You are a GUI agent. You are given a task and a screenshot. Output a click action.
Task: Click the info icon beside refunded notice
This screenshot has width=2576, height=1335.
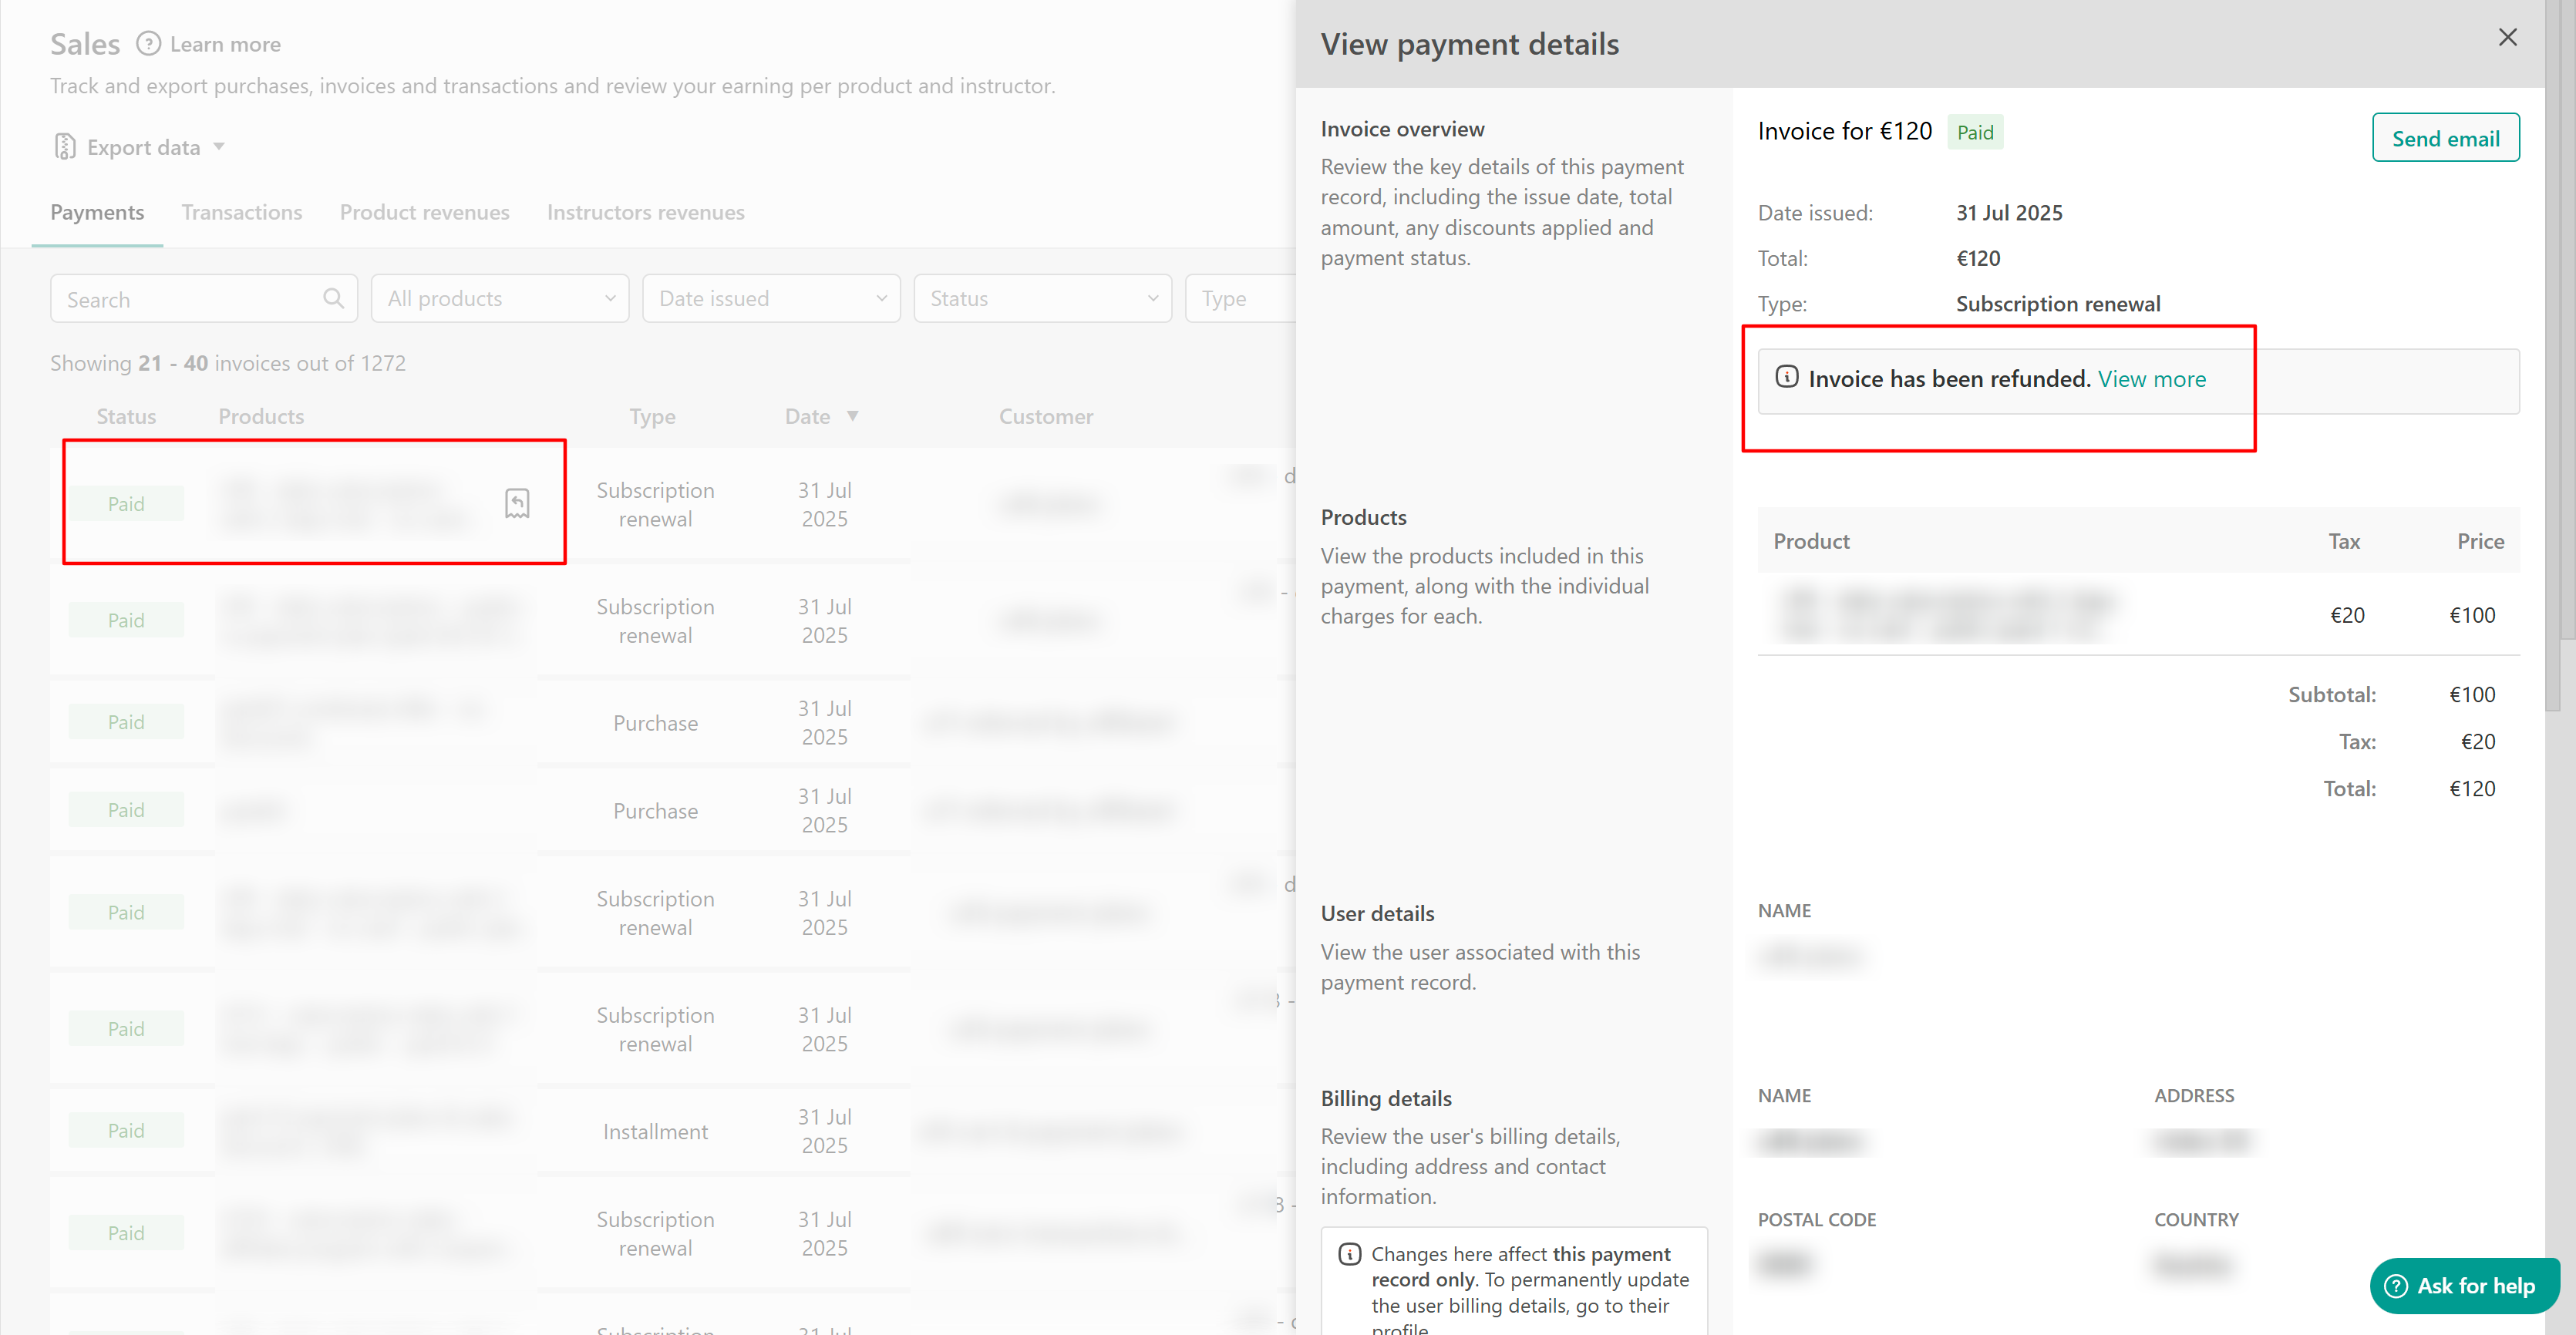pos(1786,377)
